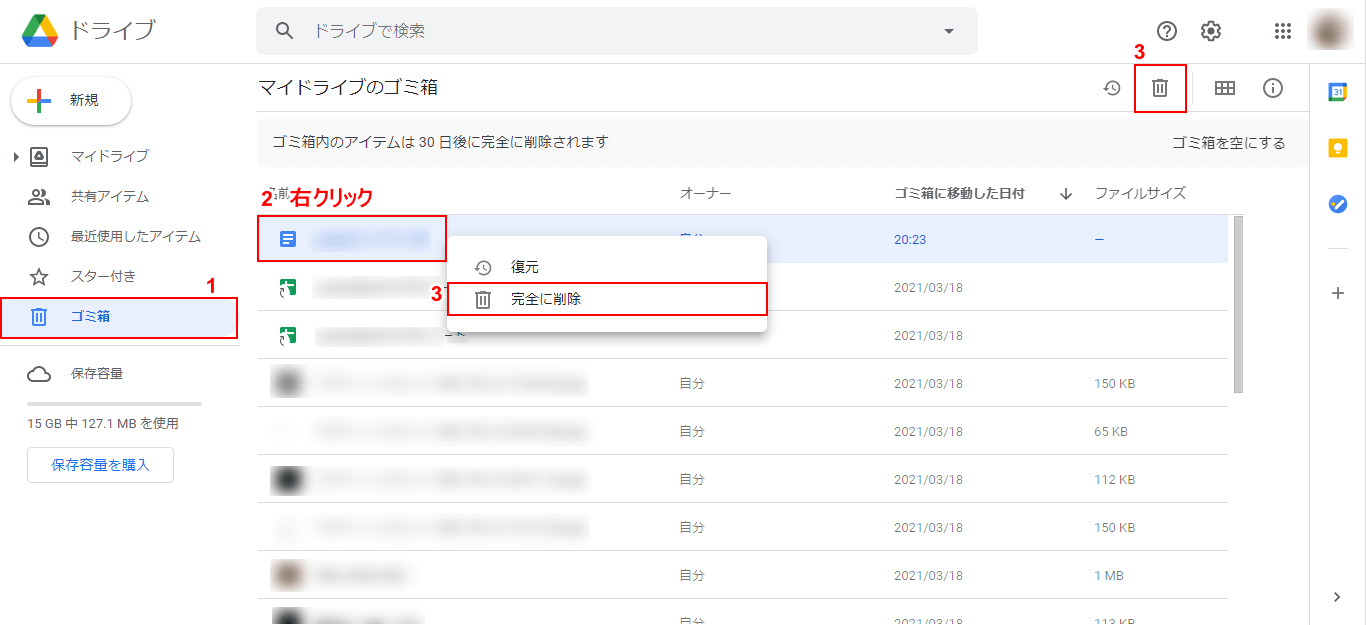Click the trash delete forever icon in toolbar
This screenshot has height=625, width=1366.
pyautogui.click(x=1160, y=88)
